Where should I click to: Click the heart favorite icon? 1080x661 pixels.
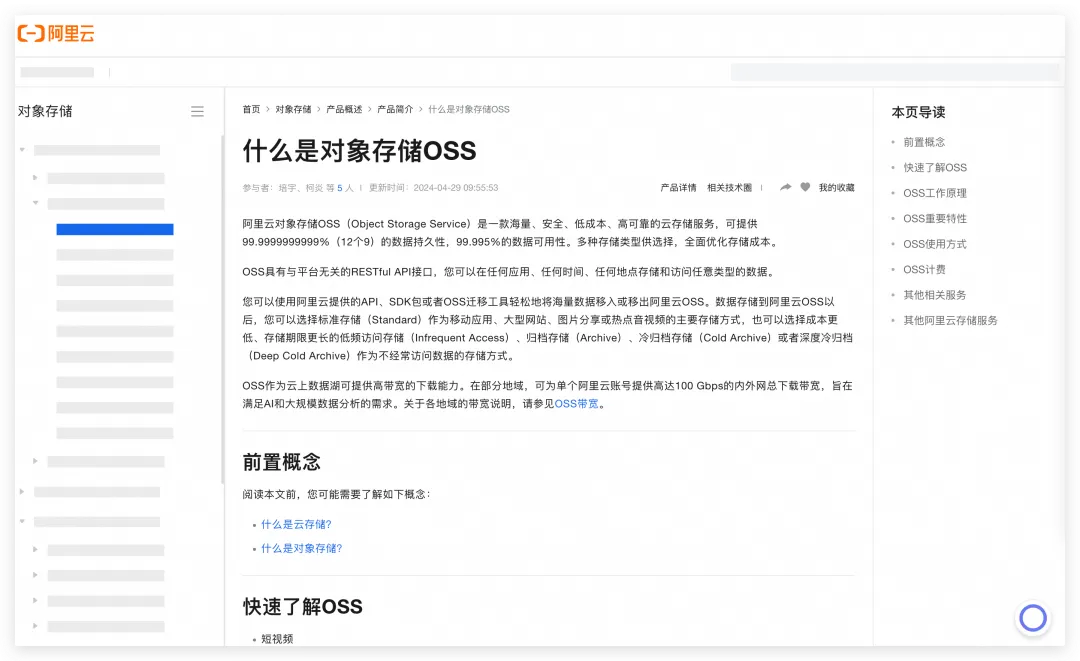(805, 187)
